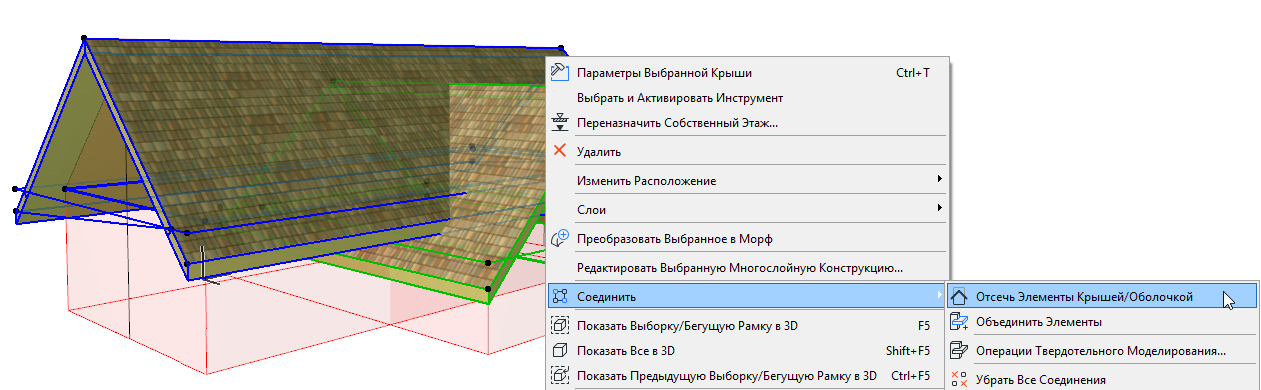Choose Выбрать и Активировать Инструмент

746,98
